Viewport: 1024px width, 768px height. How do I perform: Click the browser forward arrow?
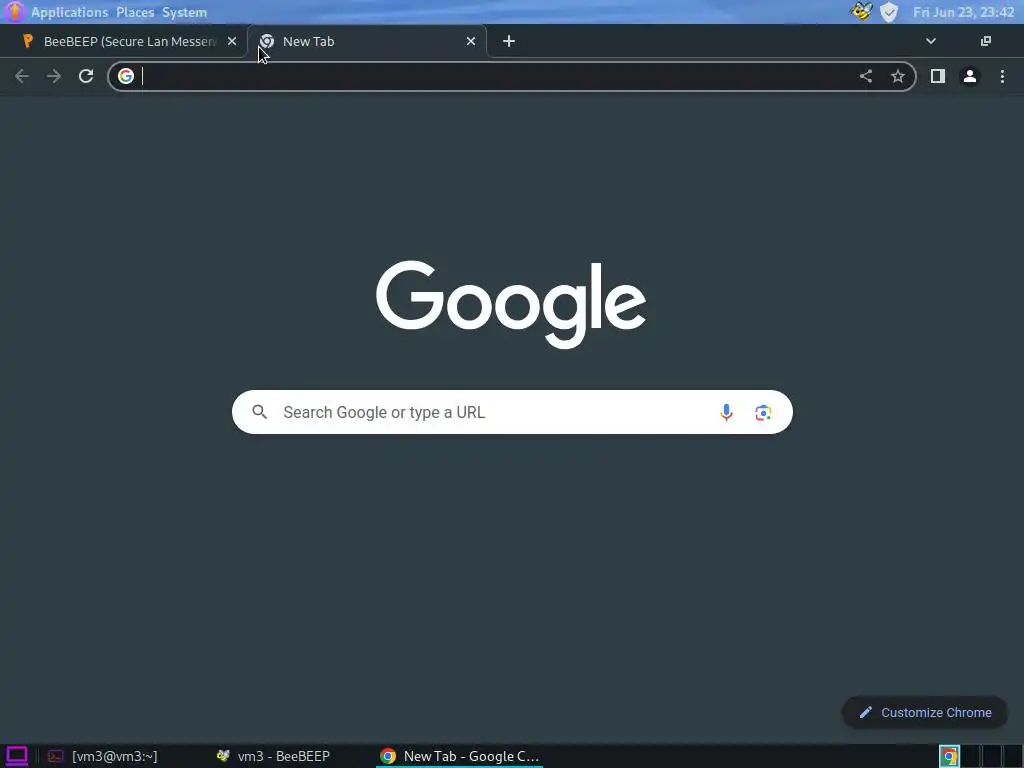click(x=54, y=76)
